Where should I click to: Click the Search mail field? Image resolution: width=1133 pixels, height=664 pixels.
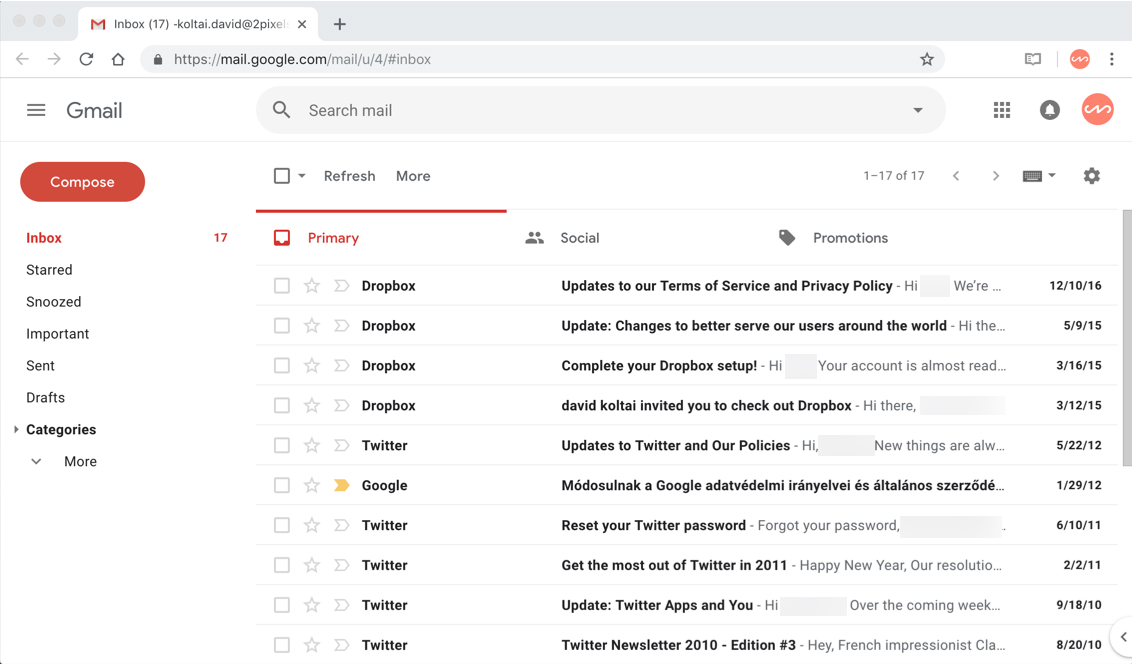coord(600,110)
